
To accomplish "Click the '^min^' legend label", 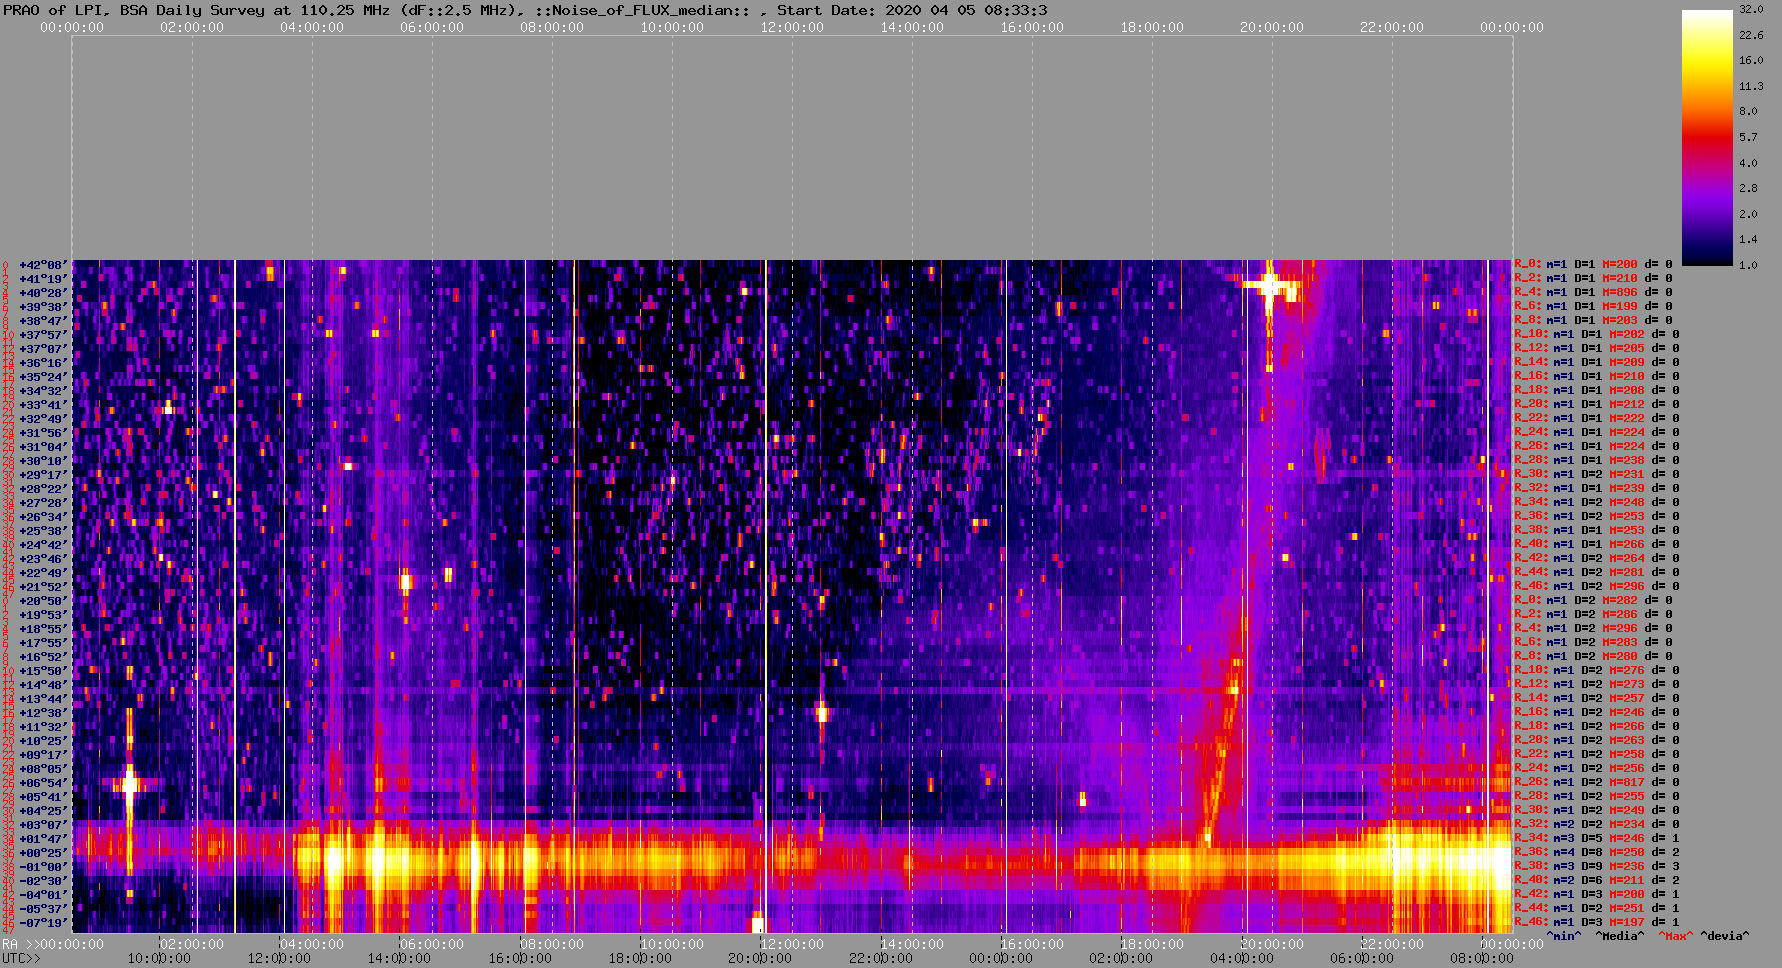I will (1564, 936).
